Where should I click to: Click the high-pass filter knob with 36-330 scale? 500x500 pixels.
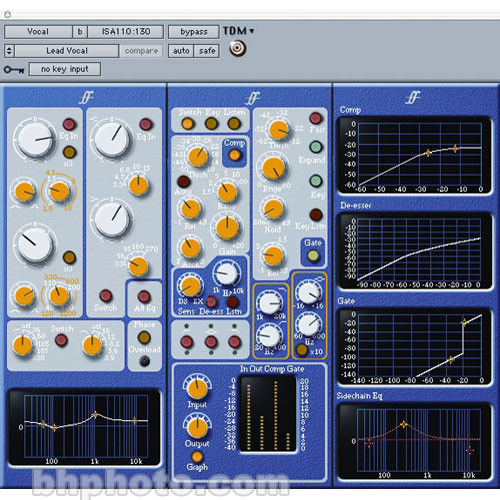point(22,345)
